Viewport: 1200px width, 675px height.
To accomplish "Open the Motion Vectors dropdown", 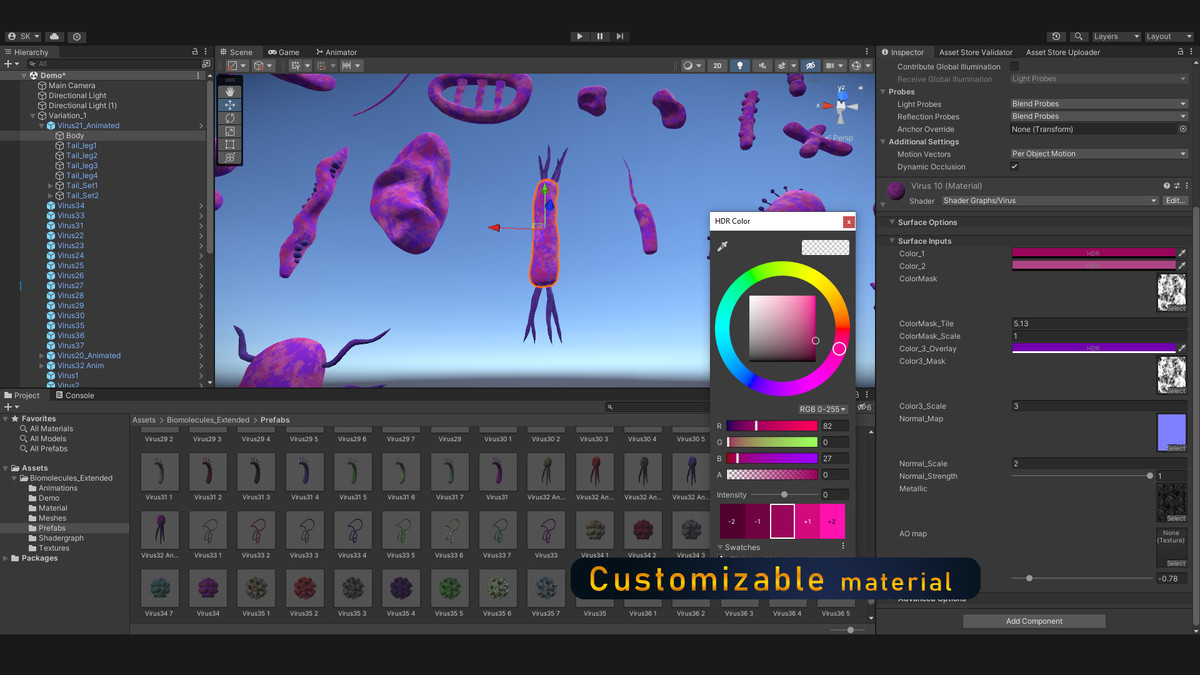I will point(1099,154).
